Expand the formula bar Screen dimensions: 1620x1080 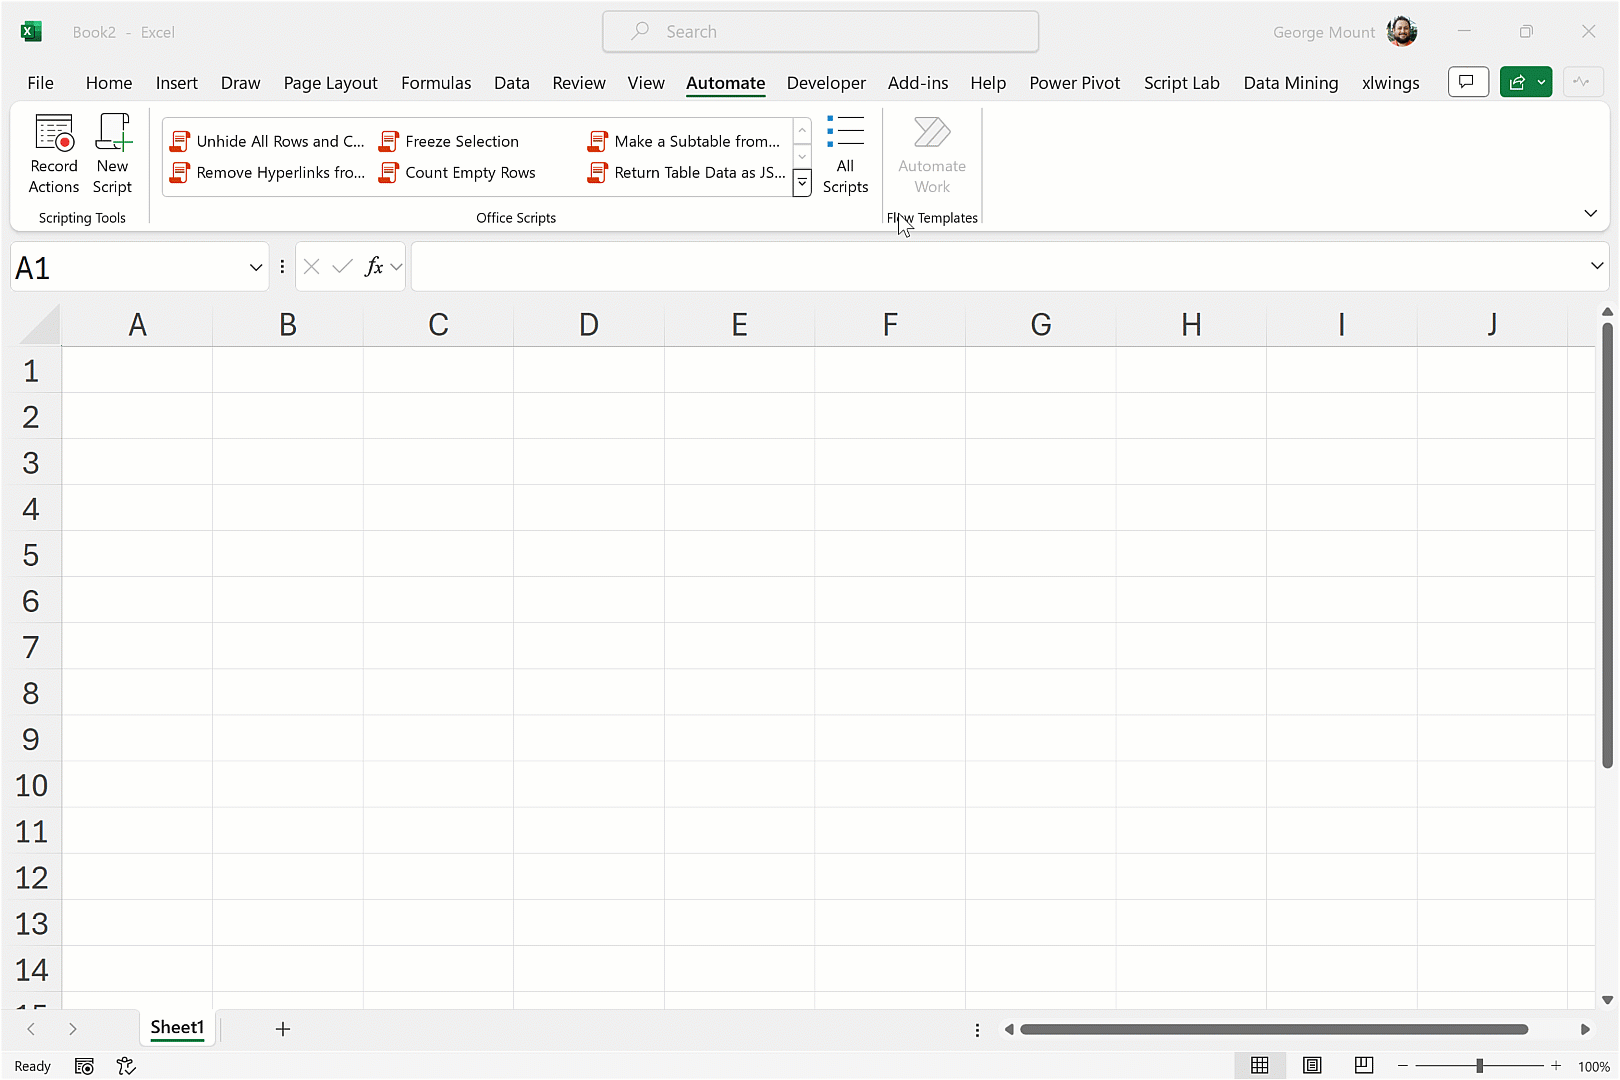coord(1596,266)
